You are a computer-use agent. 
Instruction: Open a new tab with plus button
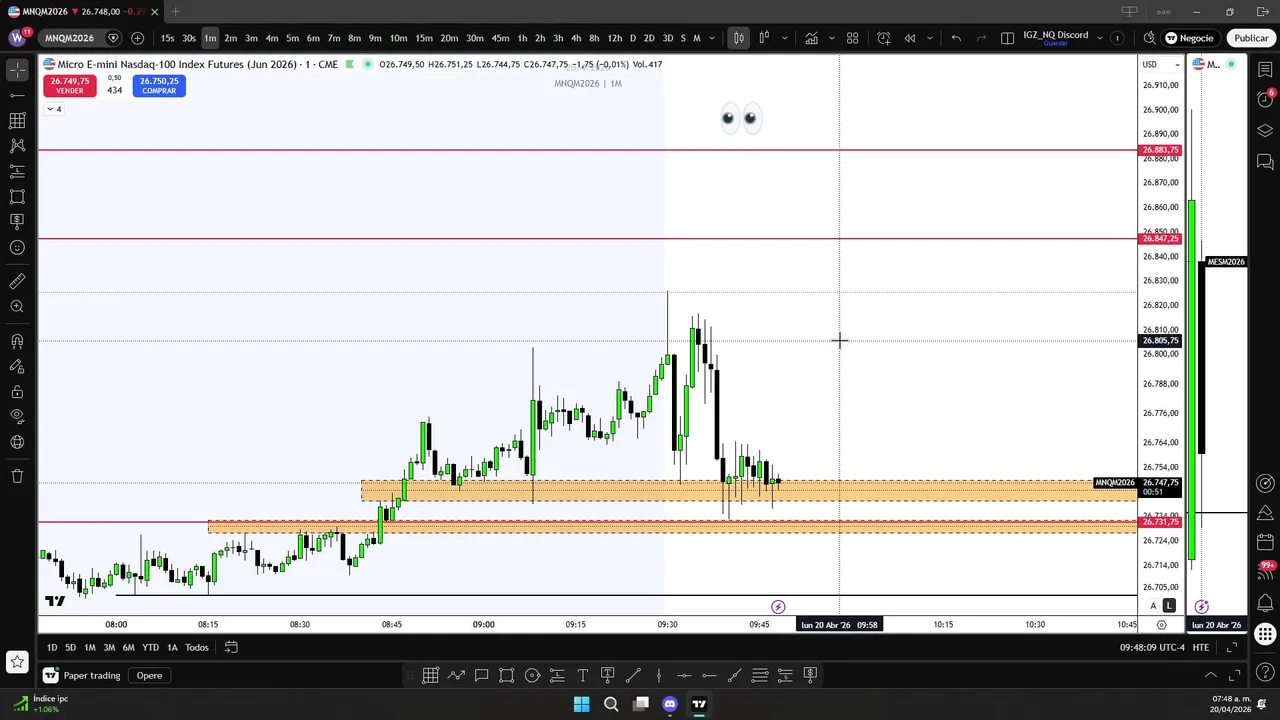175,12
